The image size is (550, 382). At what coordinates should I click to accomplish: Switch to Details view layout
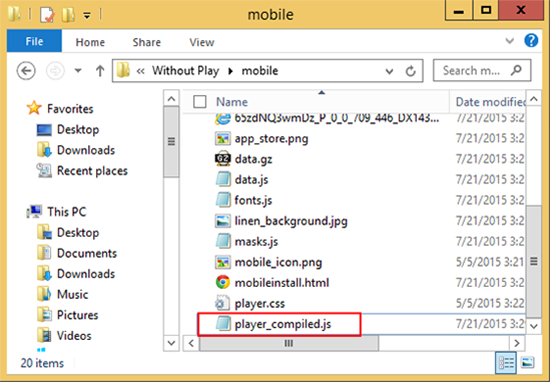[505, 363]
